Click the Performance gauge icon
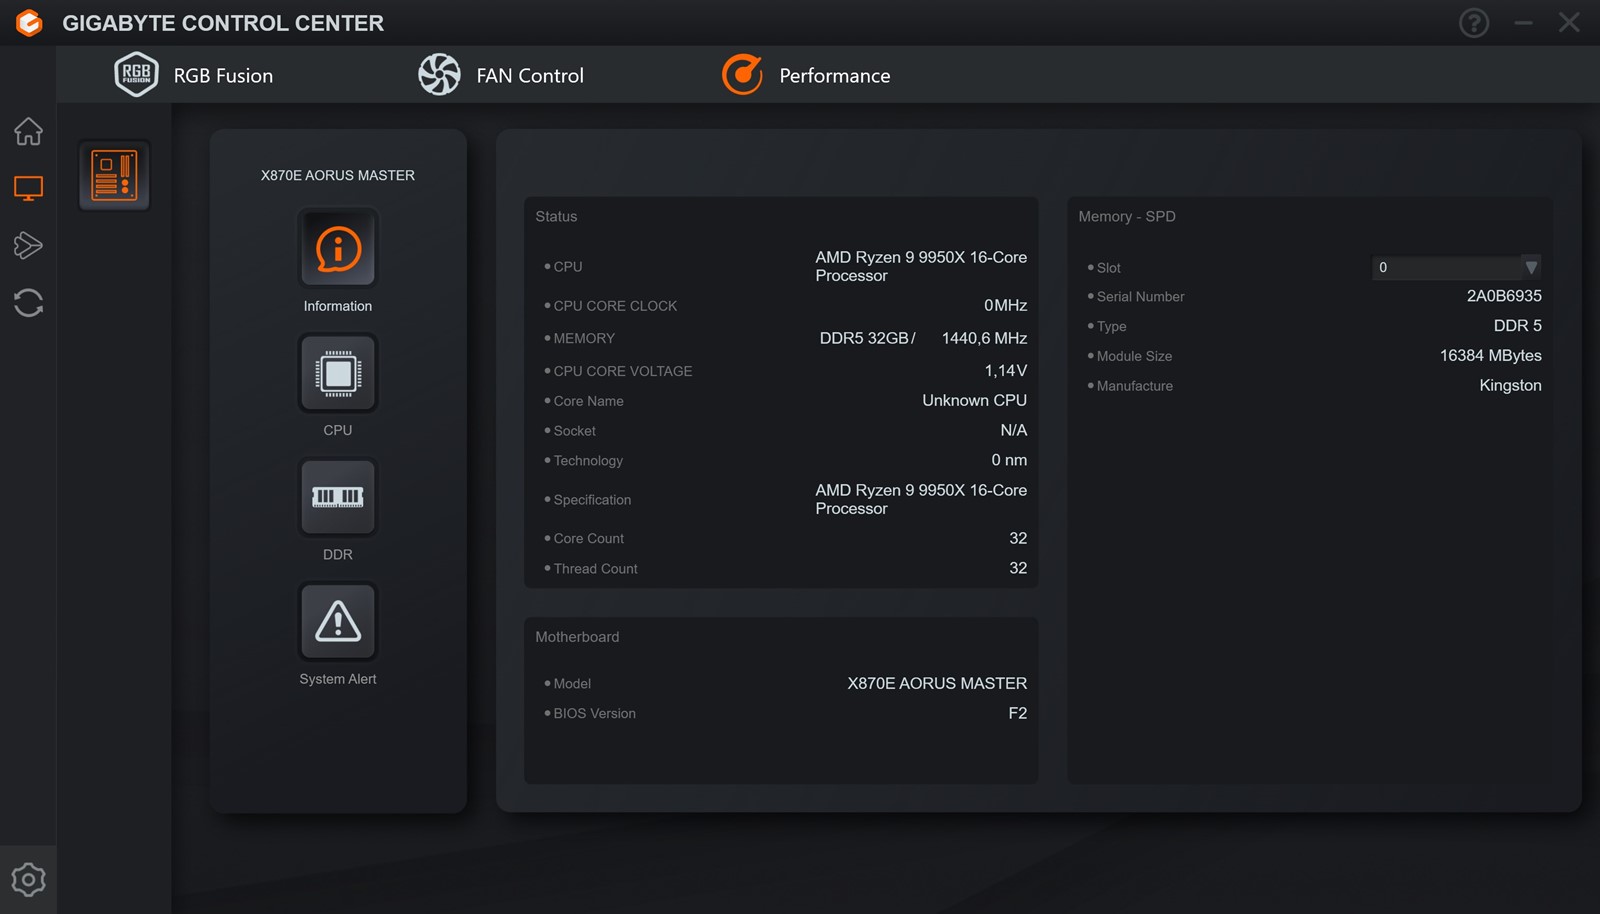 (742, 75)
